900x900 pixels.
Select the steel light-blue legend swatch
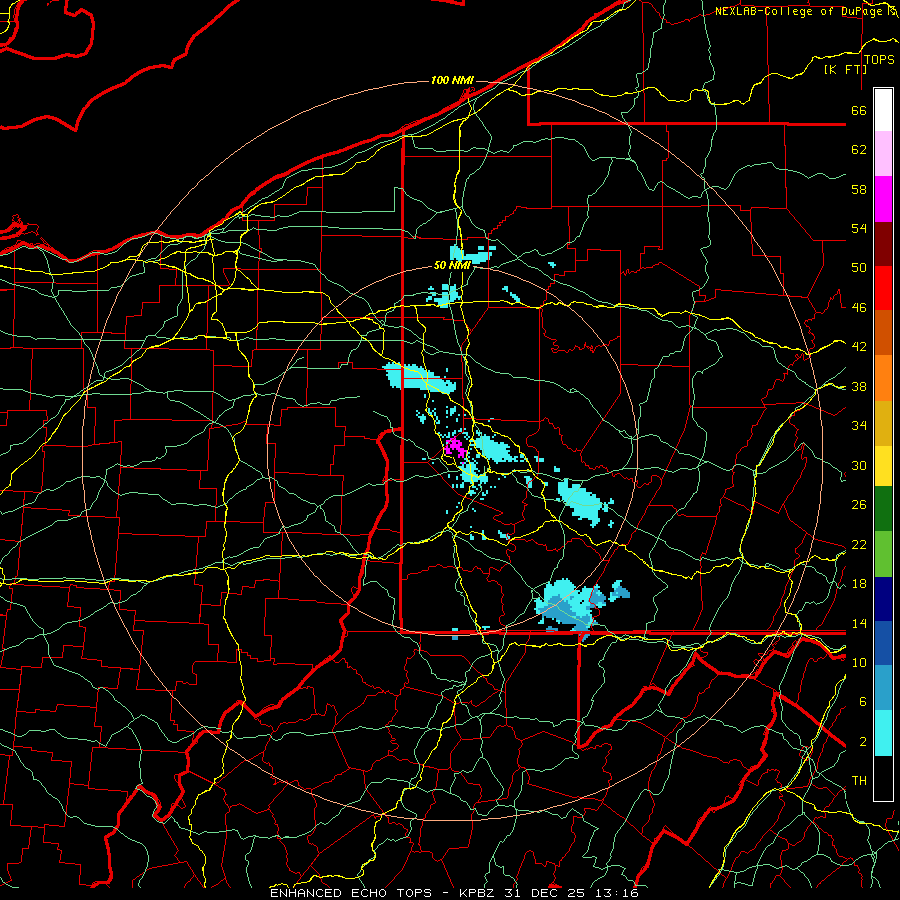[883, 688]
